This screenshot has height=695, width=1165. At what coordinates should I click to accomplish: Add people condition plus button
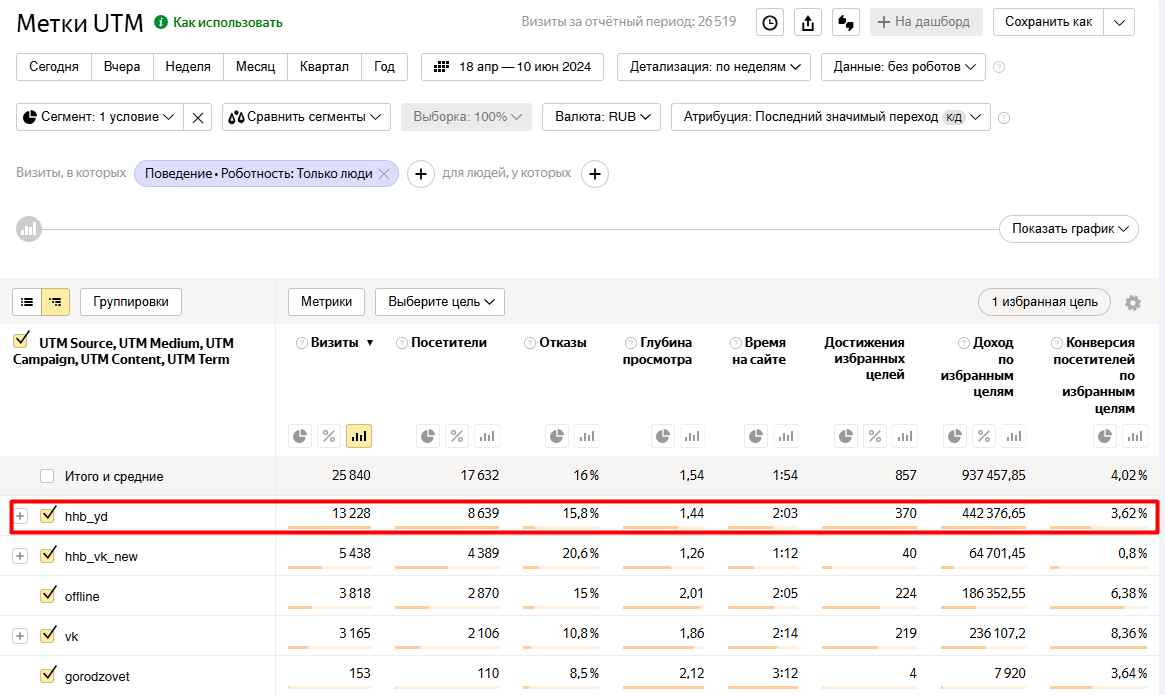594,174
